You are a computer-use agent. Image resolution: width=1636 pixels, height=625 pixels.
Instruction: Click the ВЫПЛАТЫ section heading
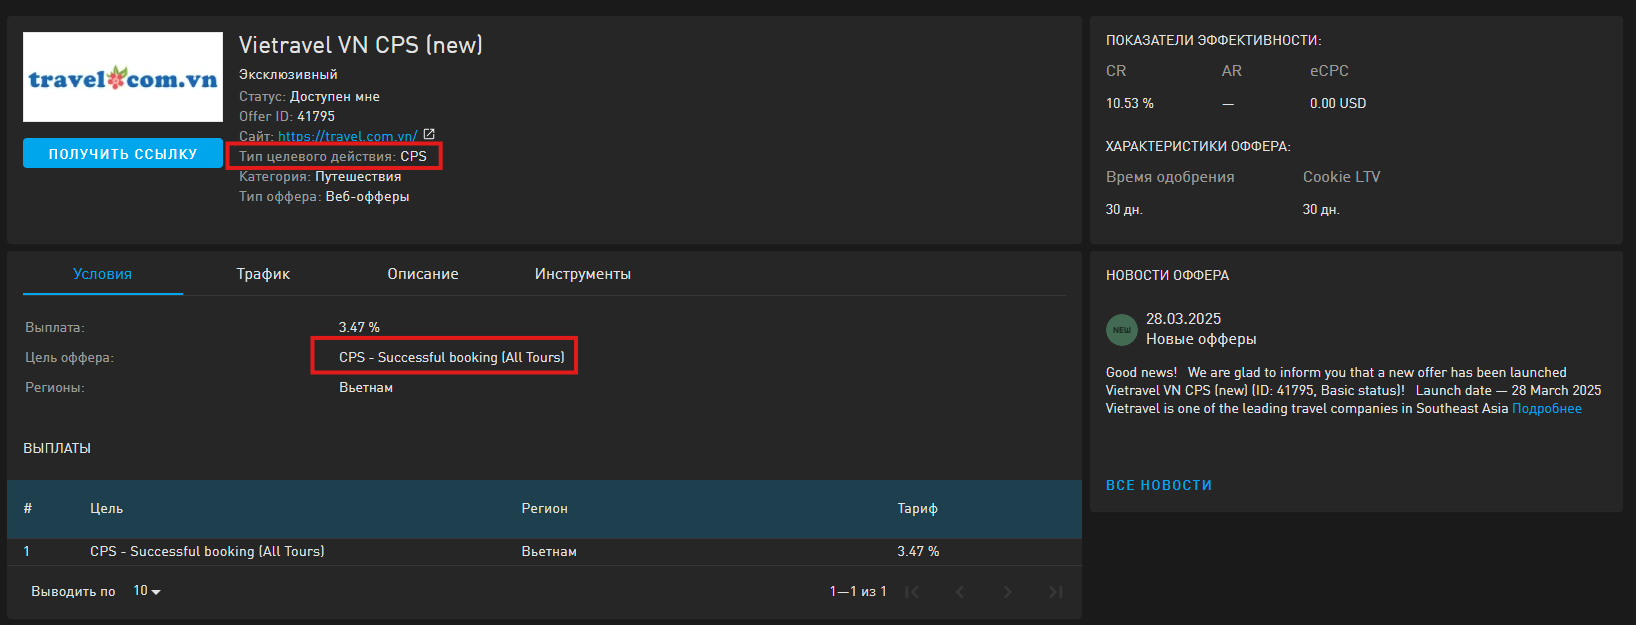tap(57, 448)
